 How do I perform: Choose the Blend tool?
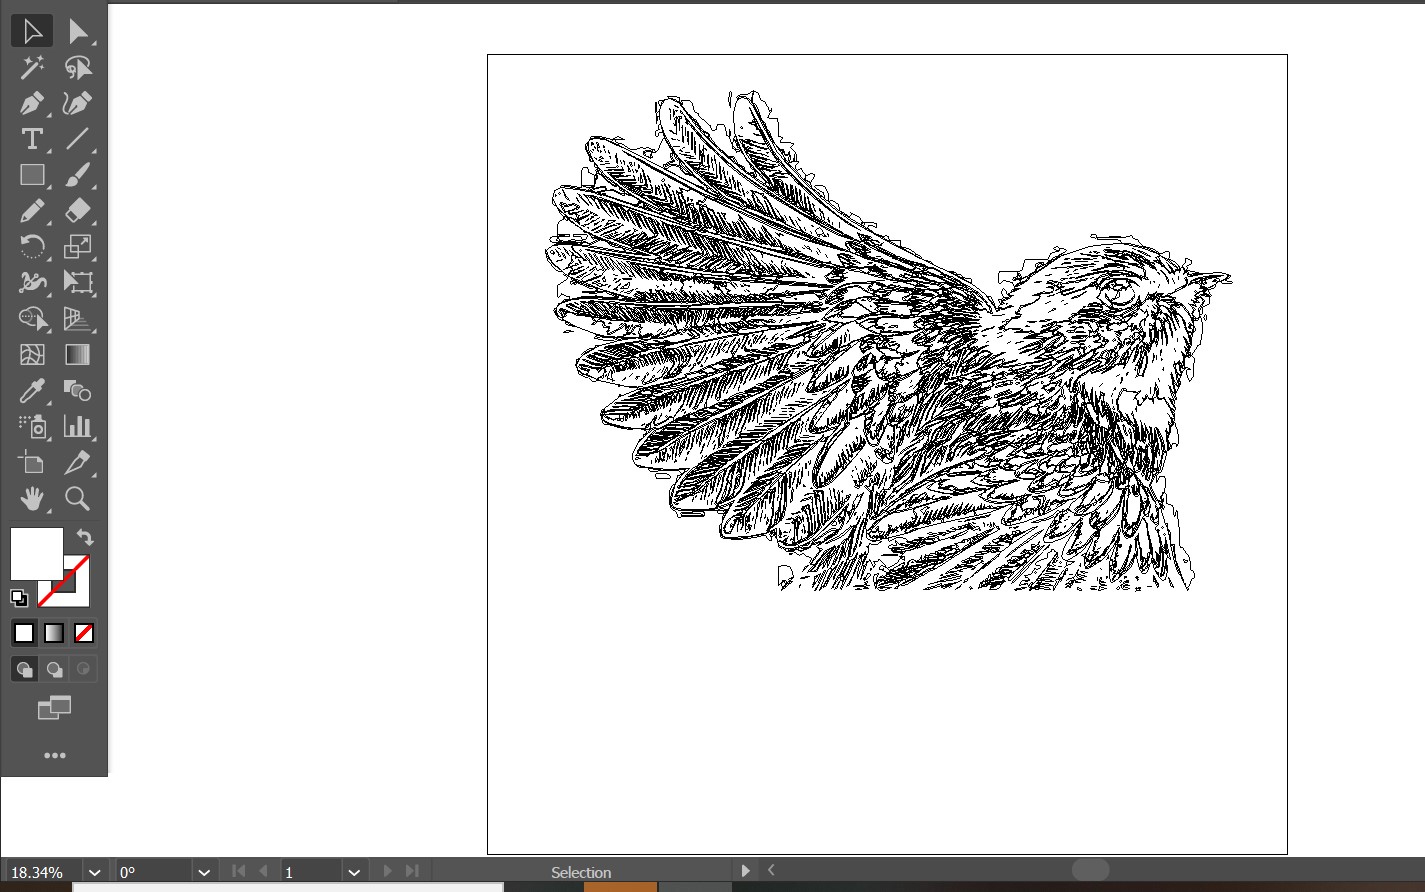click(x=78, y=391)
